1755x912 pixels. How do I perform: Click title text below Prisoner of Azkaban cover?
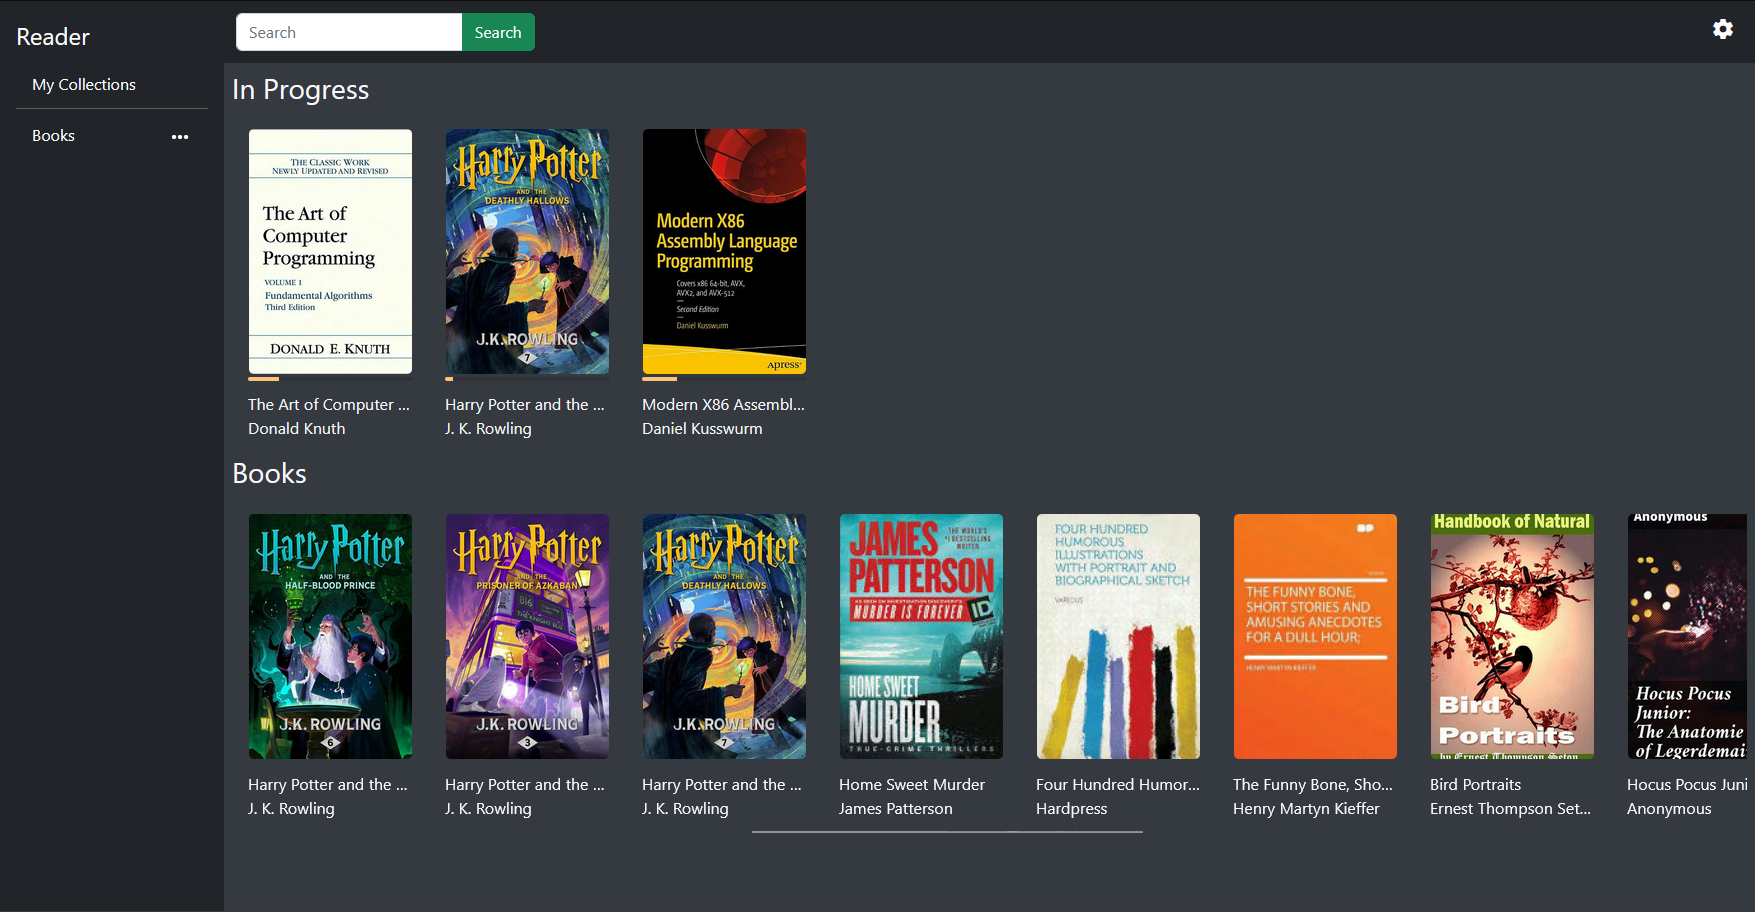click(525, 785)
